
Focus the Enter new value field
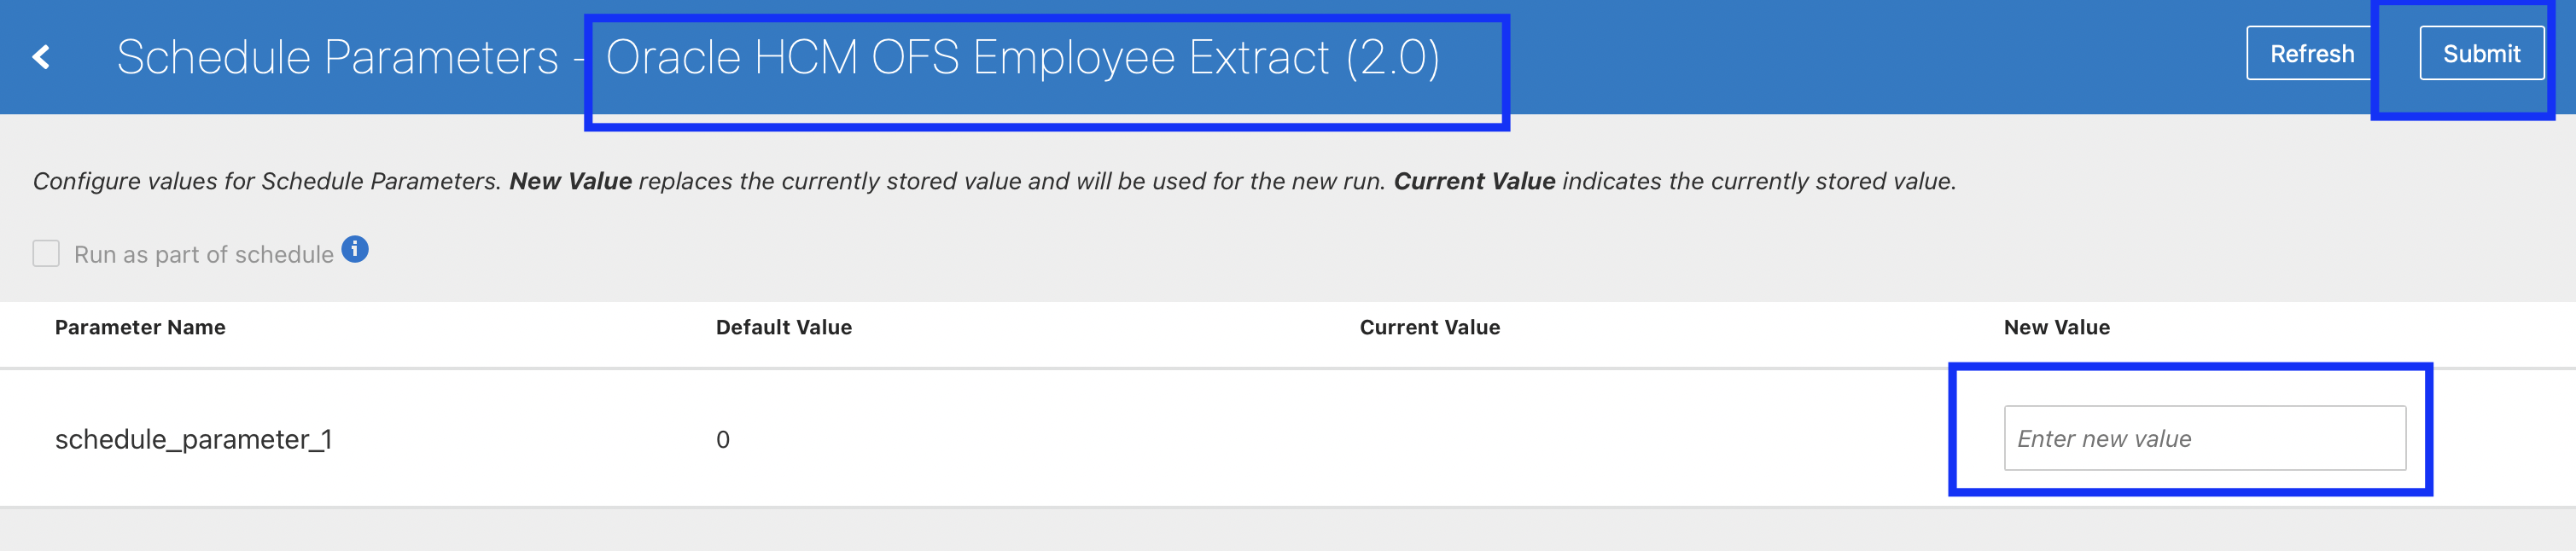click(2204, 438)
